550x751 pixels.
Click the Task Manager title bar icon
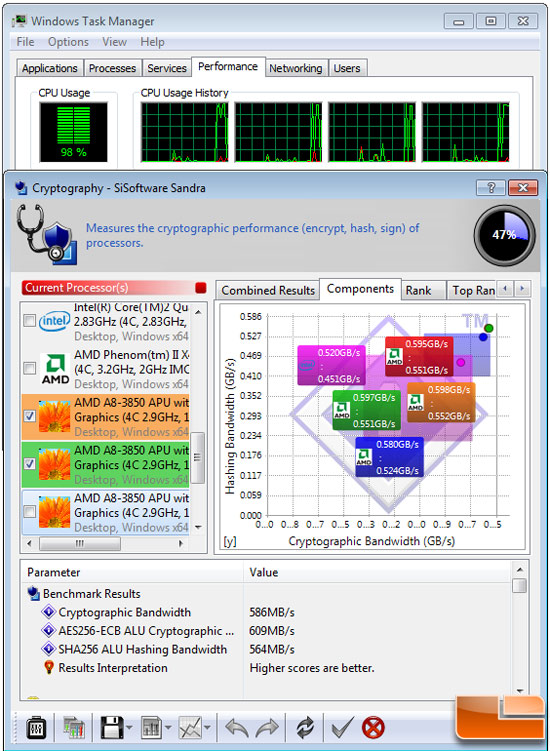pos(20,22)
